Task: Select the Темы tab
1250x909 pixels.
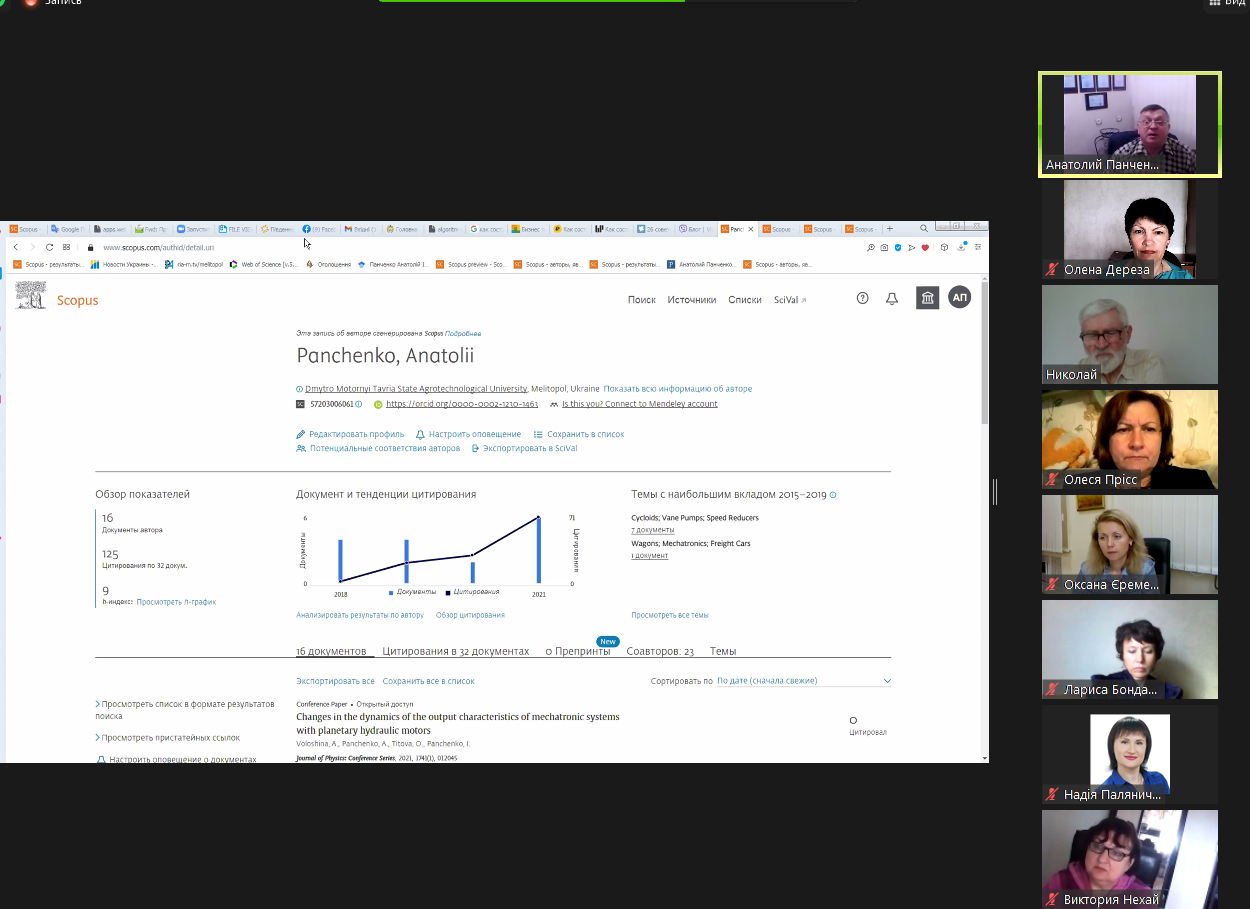Action: [x=723, y=651]
